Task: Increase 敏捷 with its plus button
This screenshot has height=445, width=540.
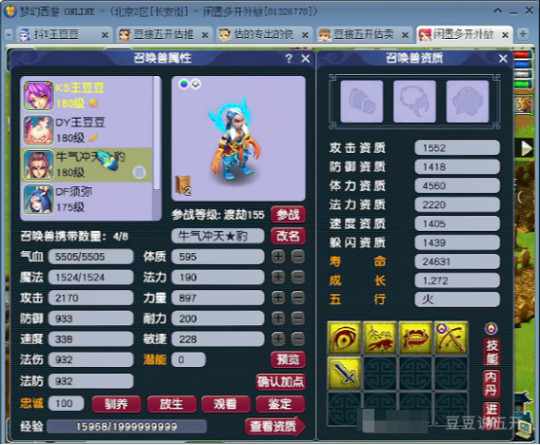Action: [278, 339]
